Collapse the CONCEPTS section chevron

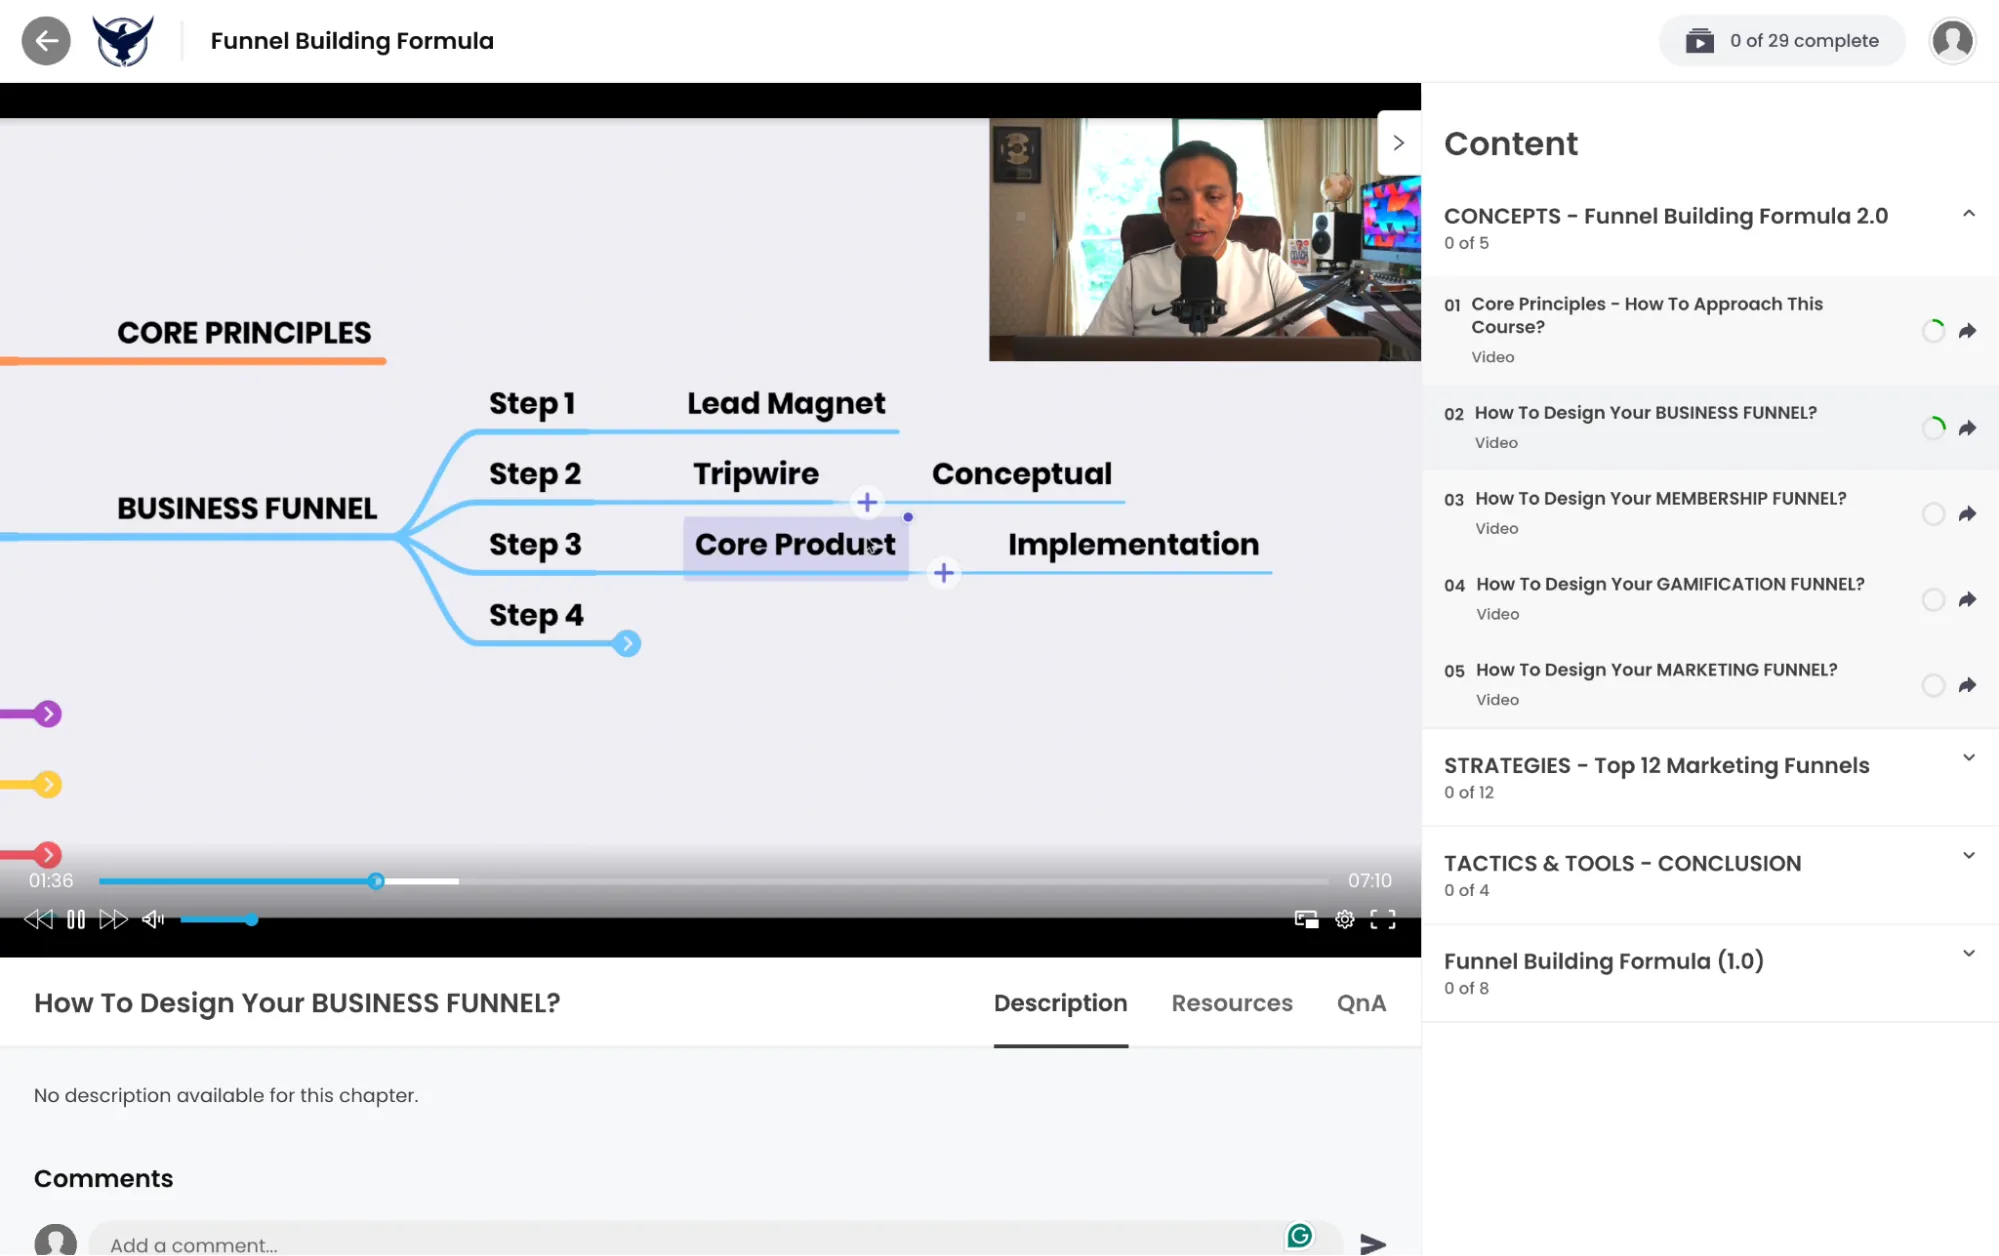pyautogui.click(x=1969, y=213)
